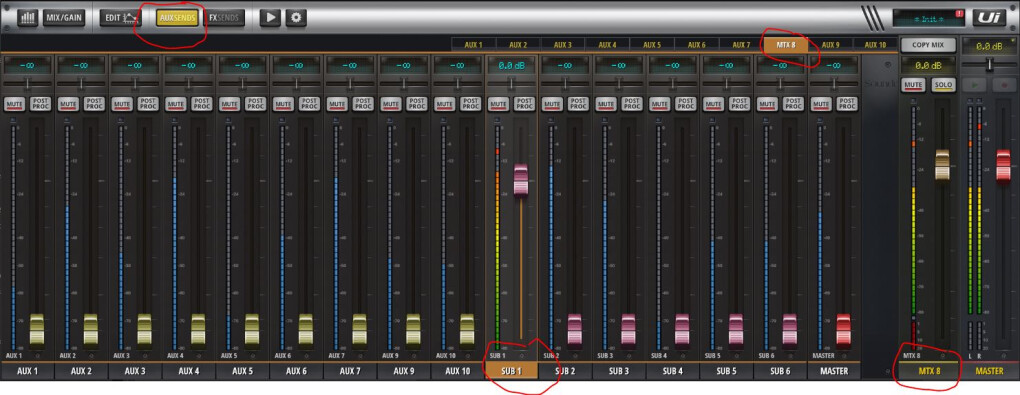Mute the SUB 1 channel
This screenshot has width=1020, height=395.
click(498, 103)
